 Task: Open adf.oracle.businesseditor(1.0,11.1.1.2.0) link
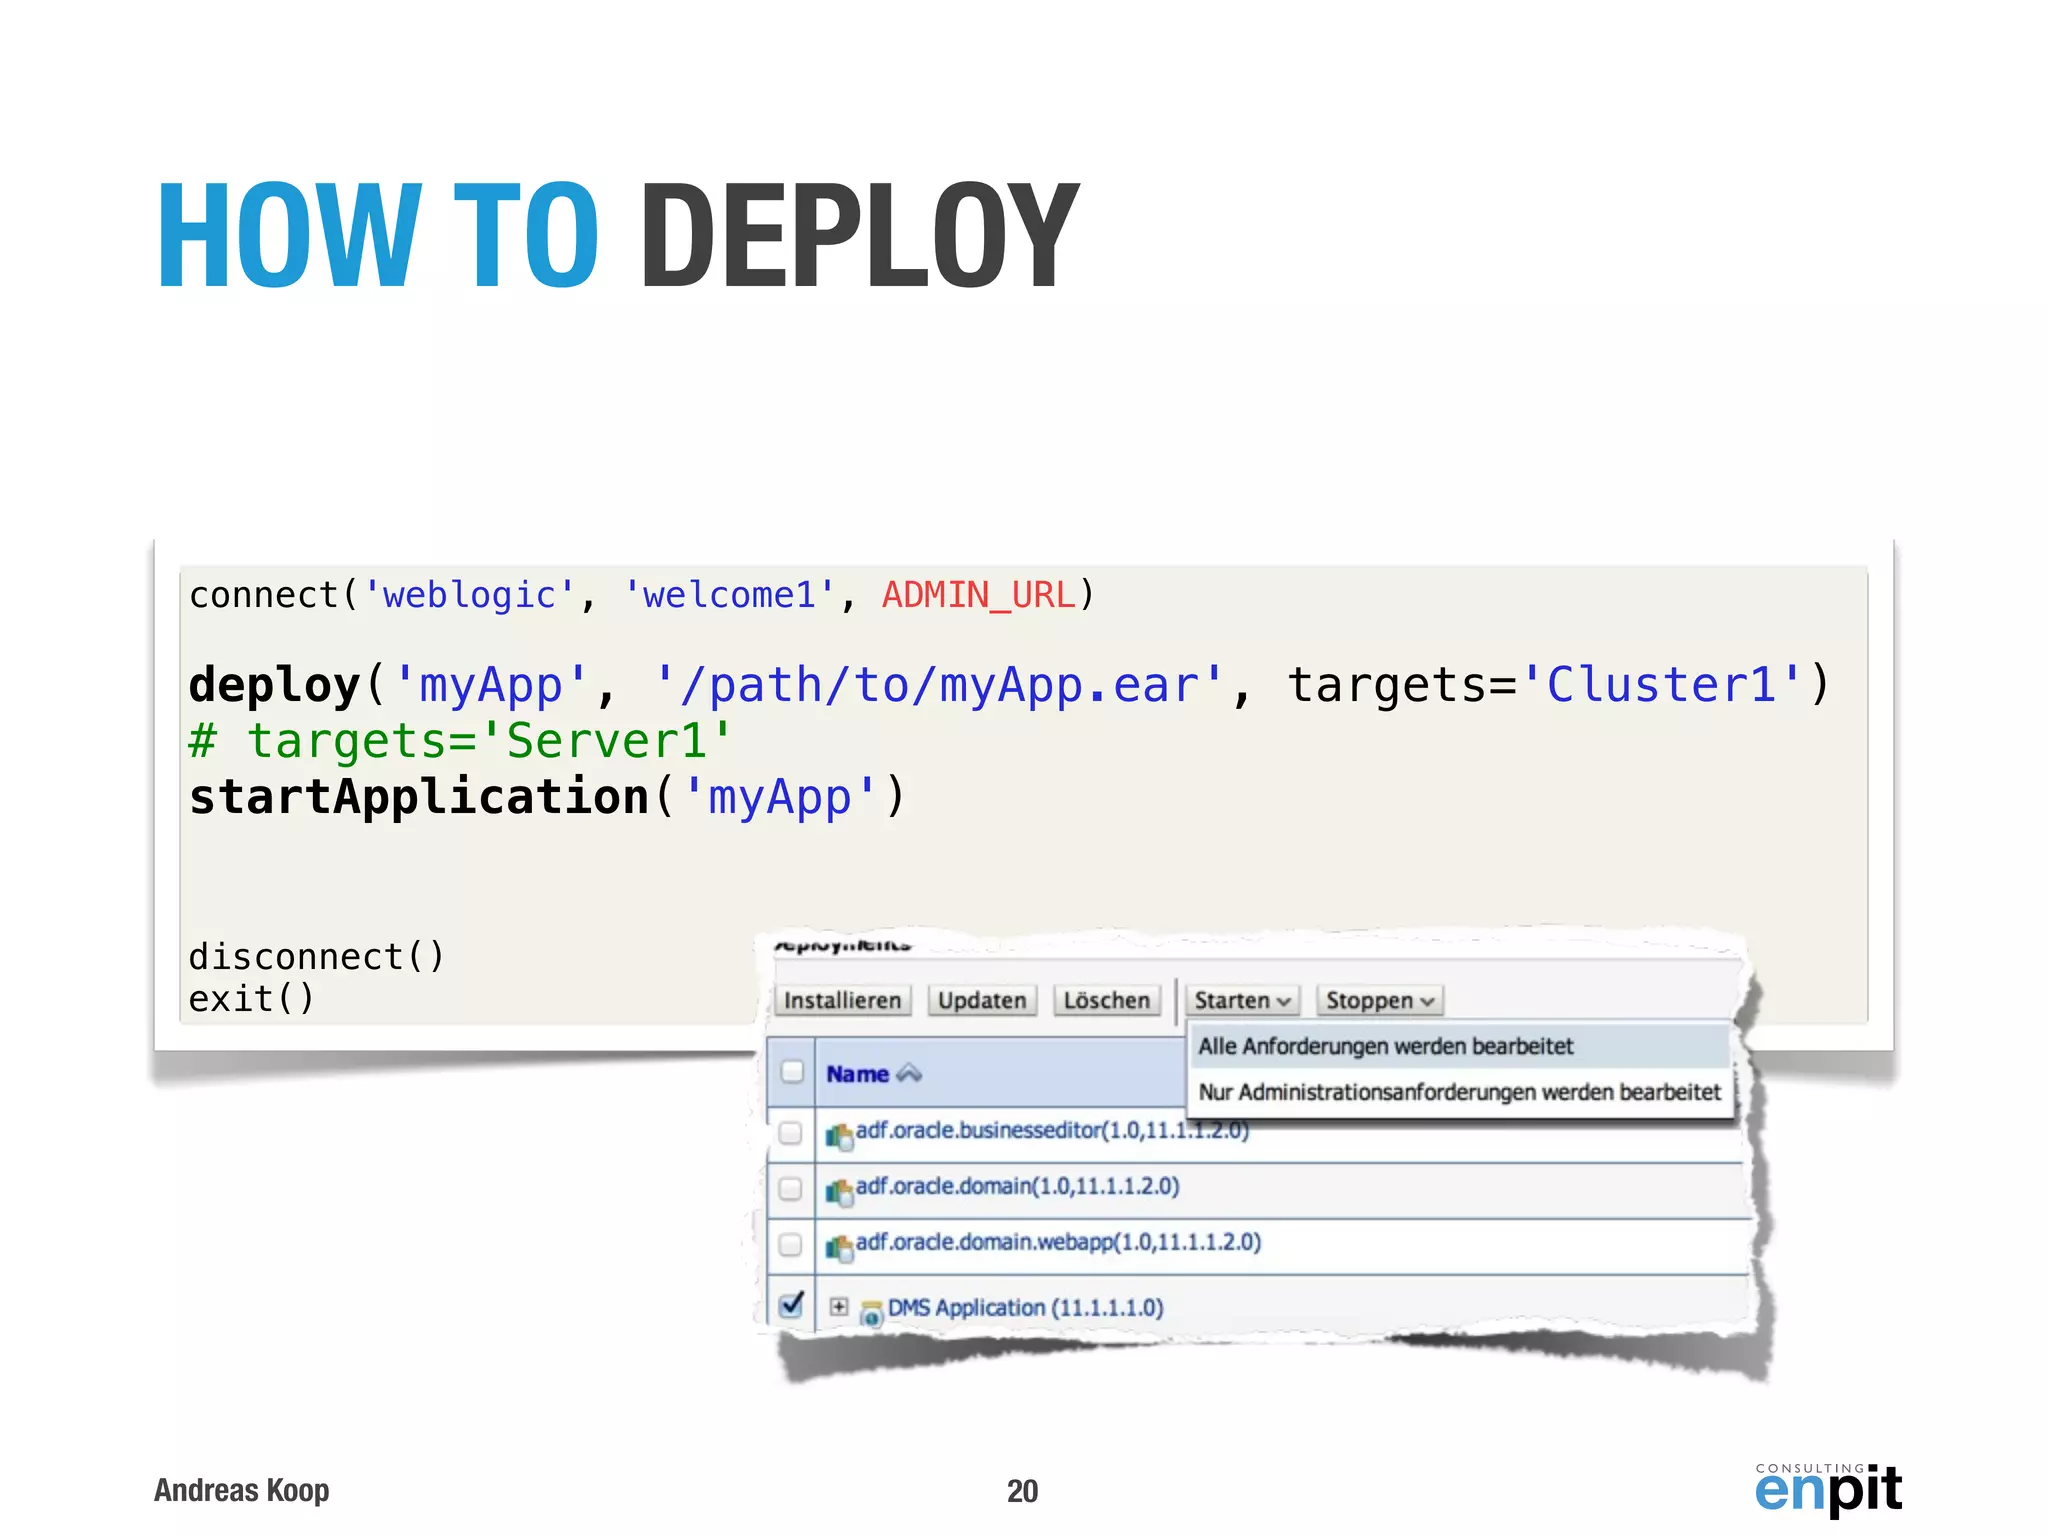coord(1052,1131)
